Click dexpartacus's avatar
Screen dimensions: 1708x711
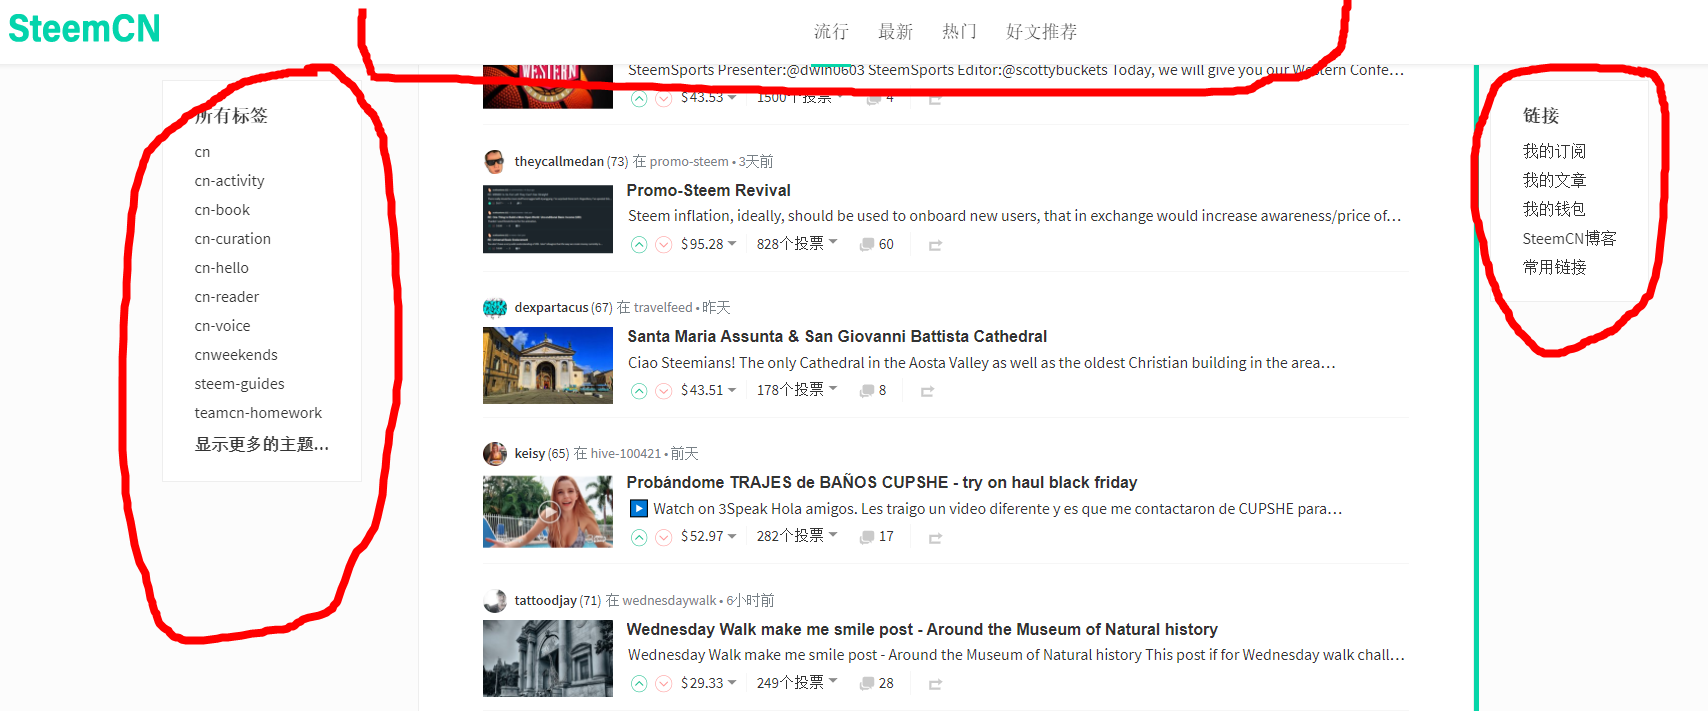coord(494,307)
